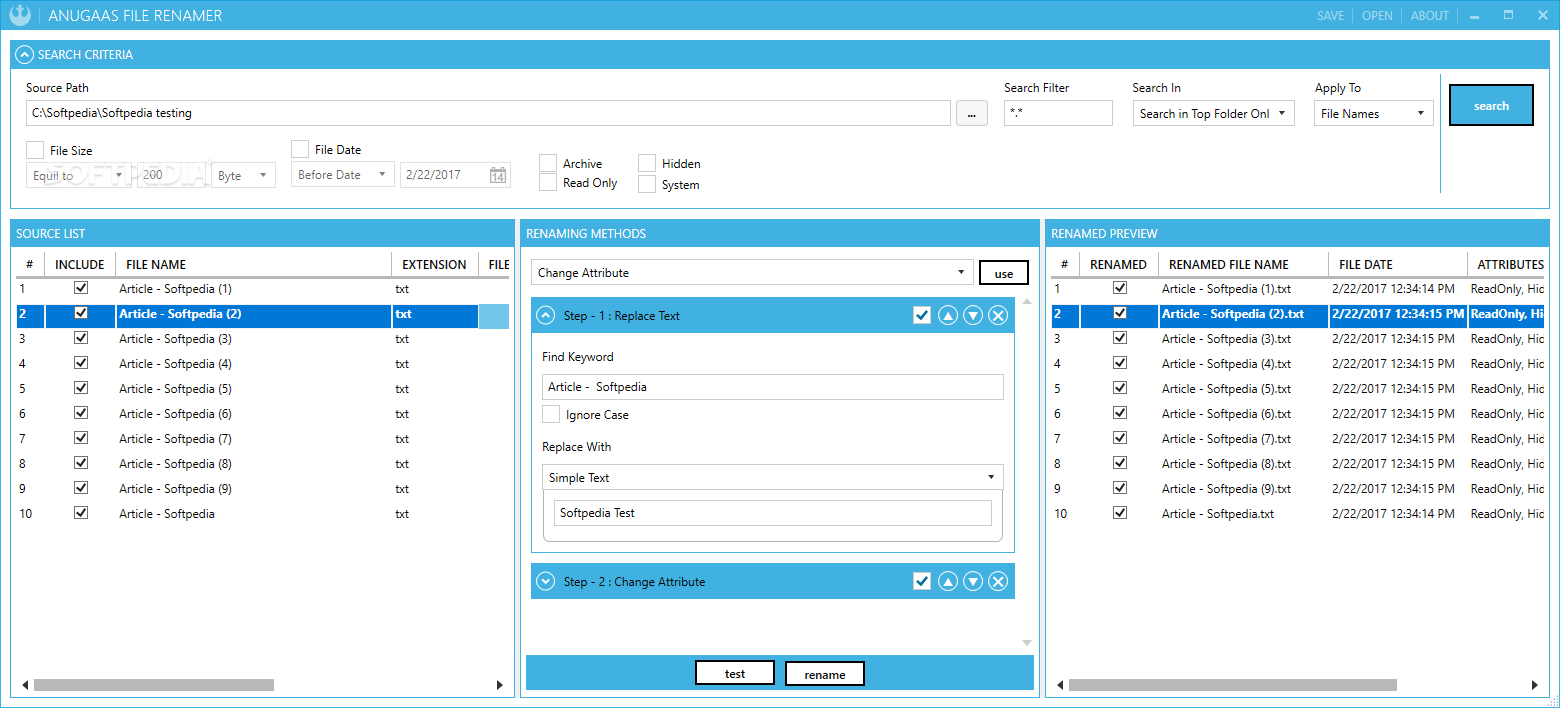Enable the File Size filter checkbox
1560x708 pixels.
pos(35,150)
